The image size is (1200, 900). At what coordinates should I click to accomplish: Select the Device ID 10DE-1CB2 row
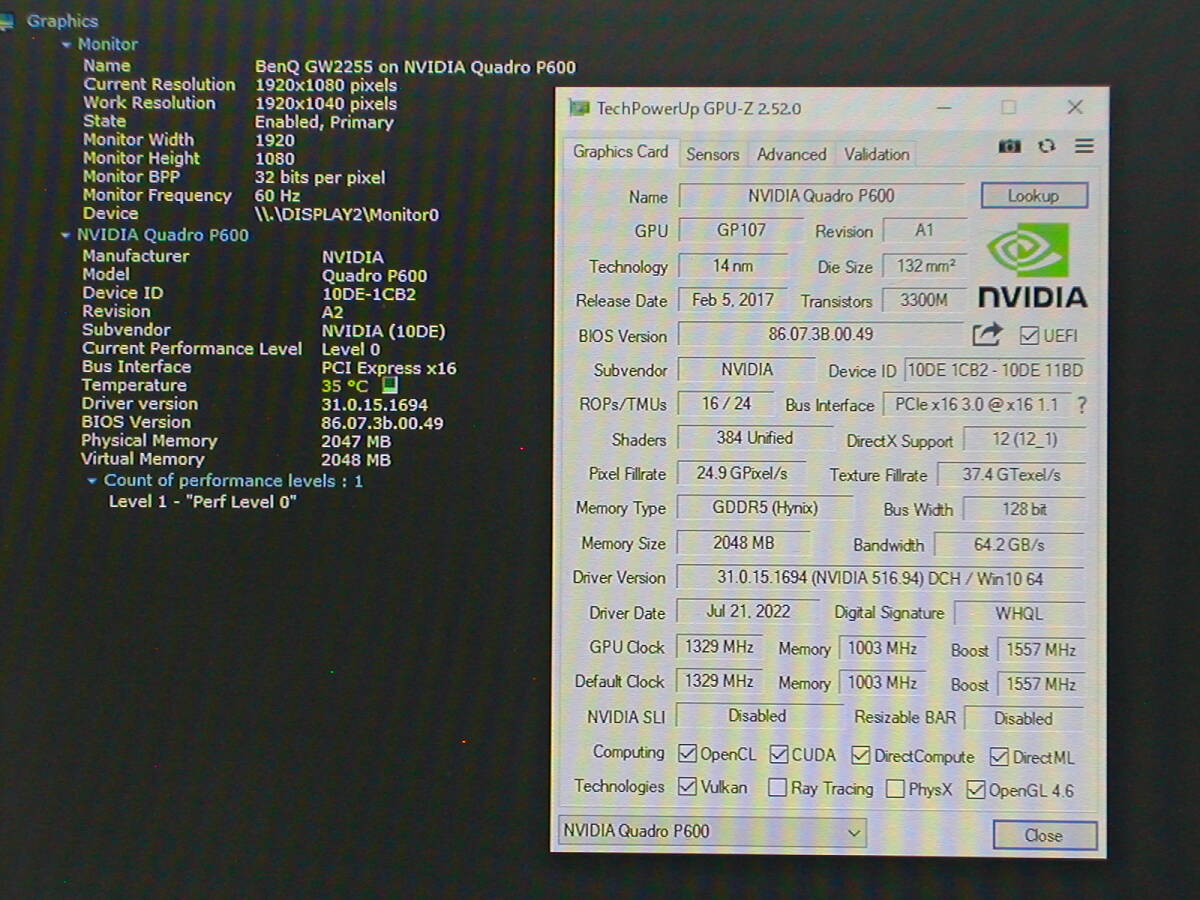pos(249,294)
